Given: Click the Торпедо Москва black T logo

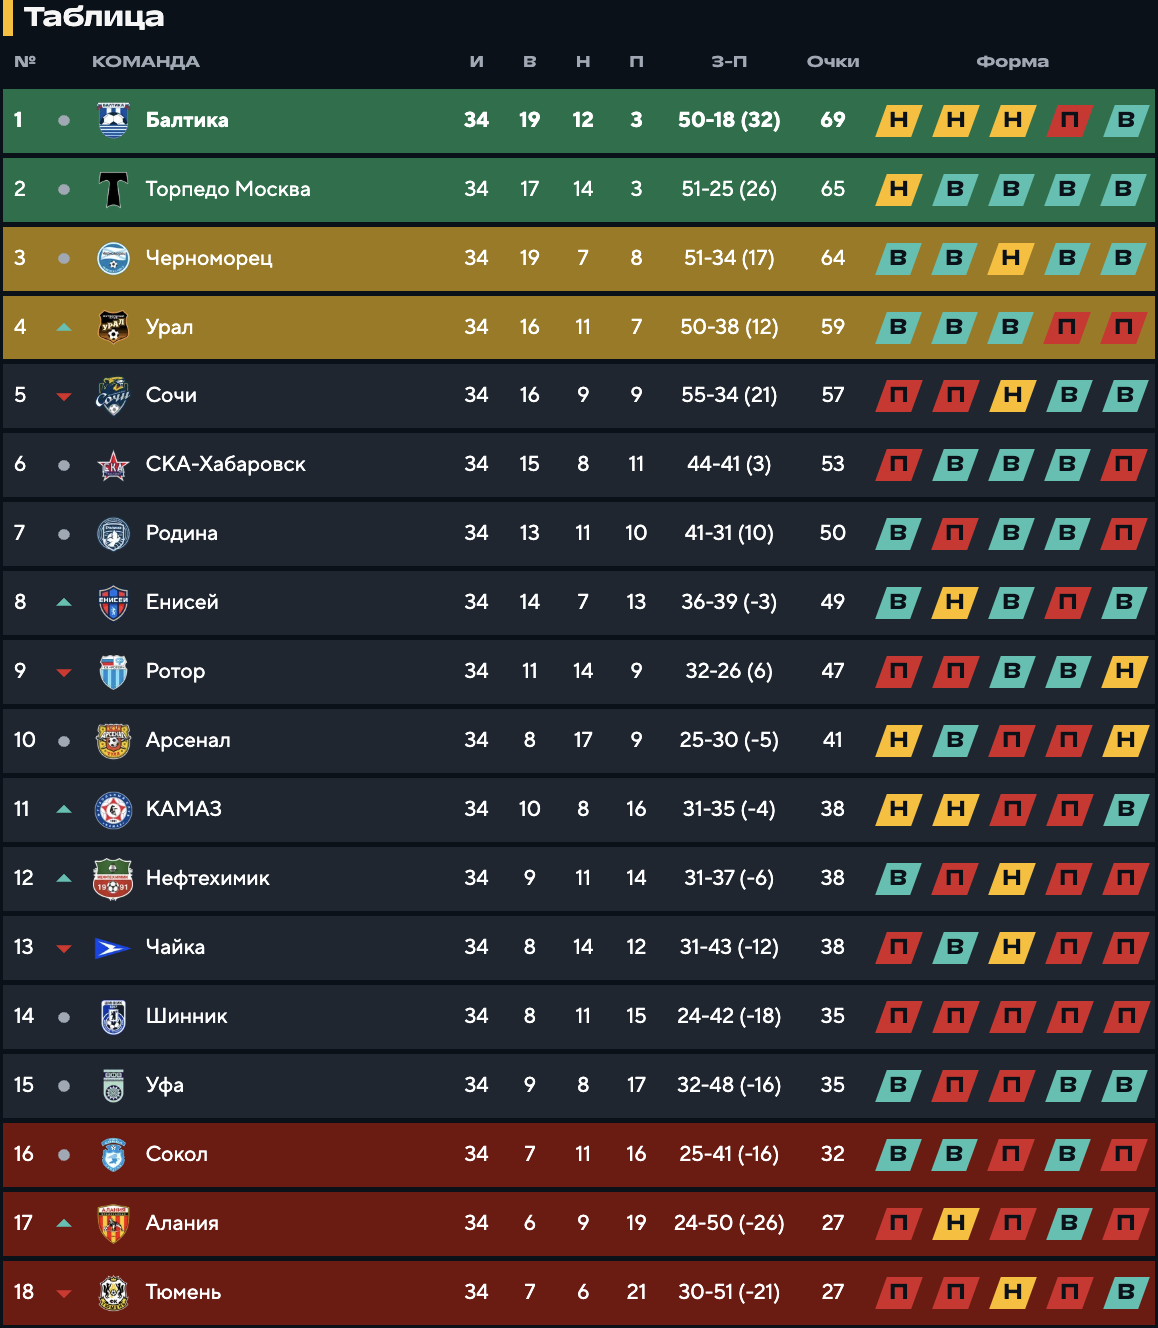Looking at the screenshot, I should click(113, 189).
